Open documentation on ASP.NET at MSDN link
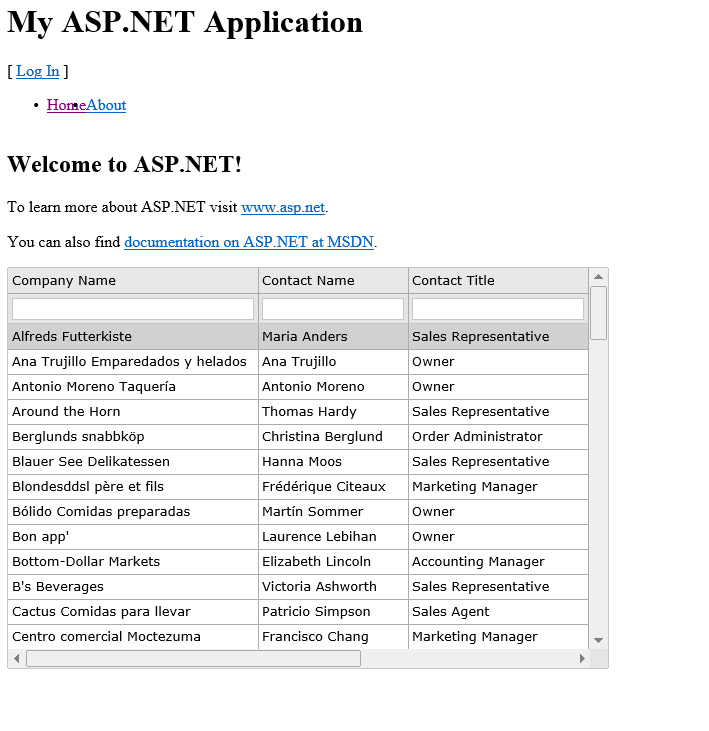Viewport: 709px width, 731px height. click(x=249, y=242)
